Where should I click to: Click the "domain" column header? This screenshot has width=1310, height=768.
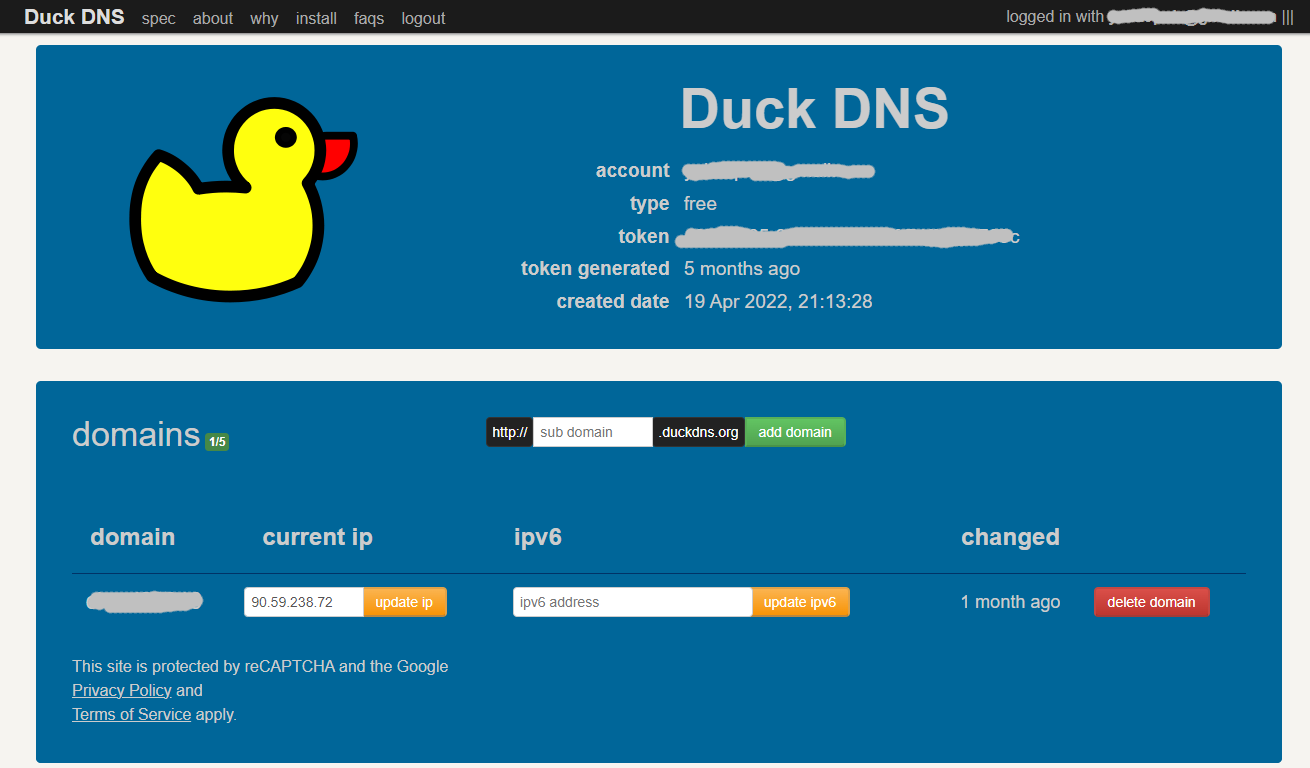coord(133,537)
